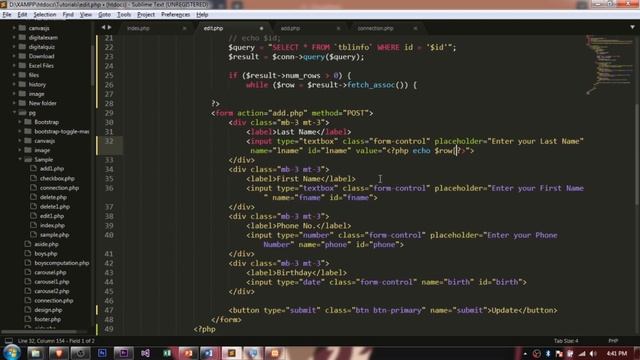Screen dimensions: 640x360
Task: Open the Photoshop taskbar icon
Action: point(102,353)
